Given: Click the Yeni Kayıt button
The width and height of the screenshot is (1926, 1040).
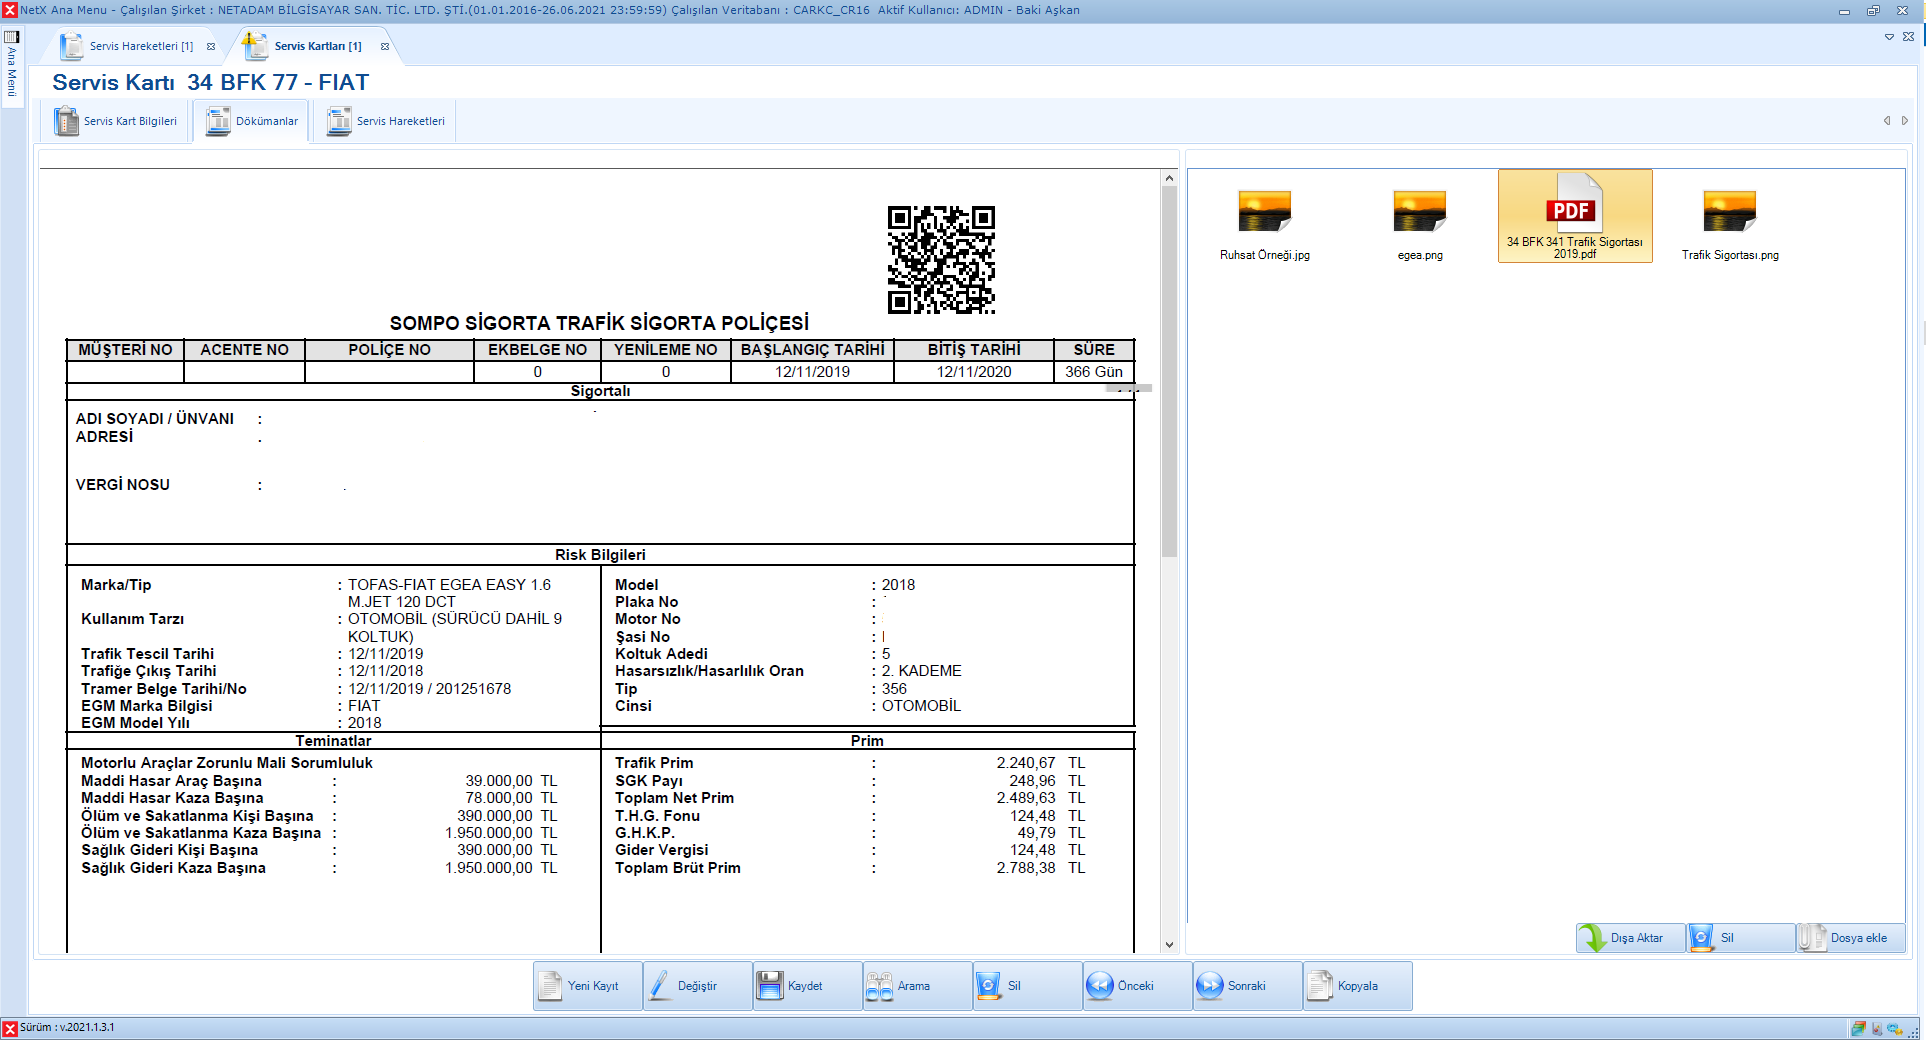Looking at the screenshot, I should tap(588, 986).
